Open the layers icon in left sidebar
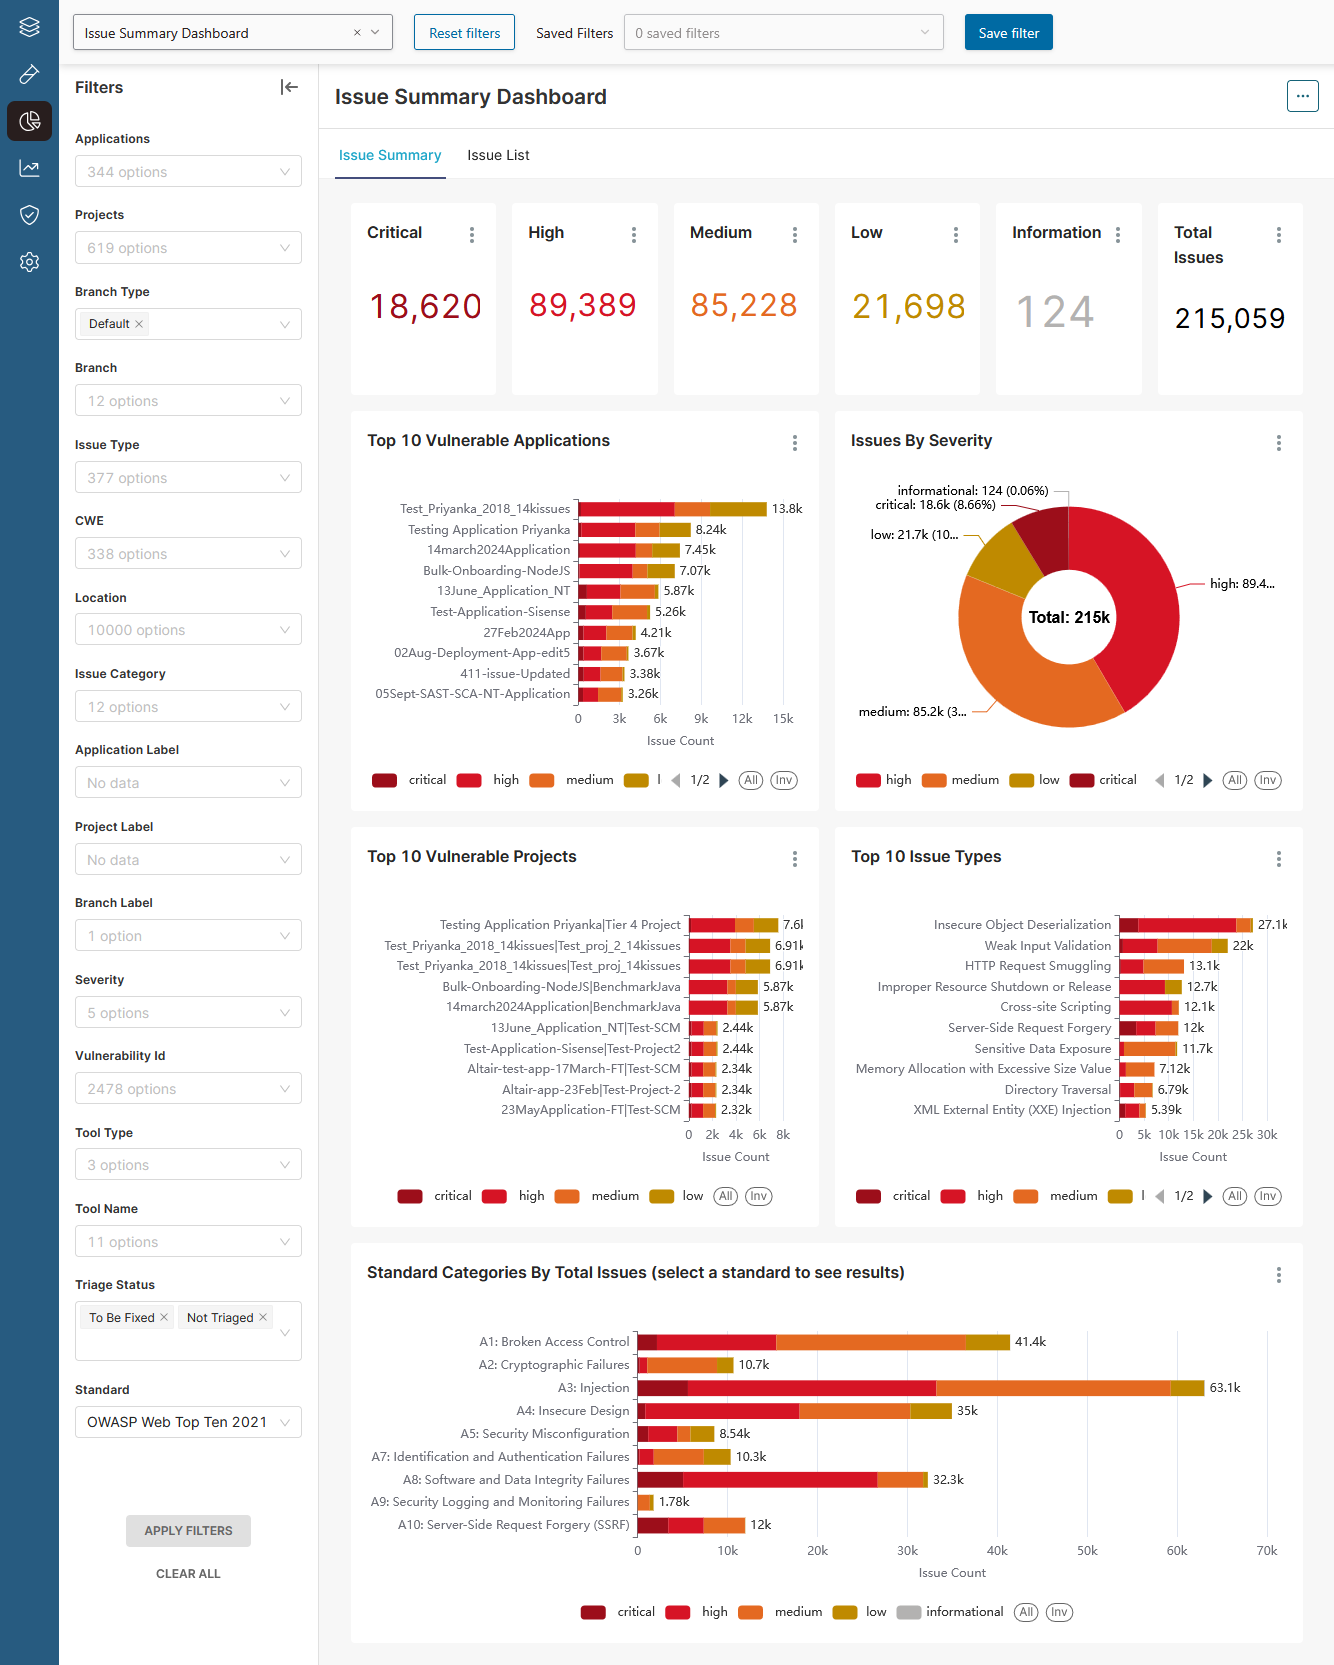The image size is (1334, 1665). pos(29,27)
